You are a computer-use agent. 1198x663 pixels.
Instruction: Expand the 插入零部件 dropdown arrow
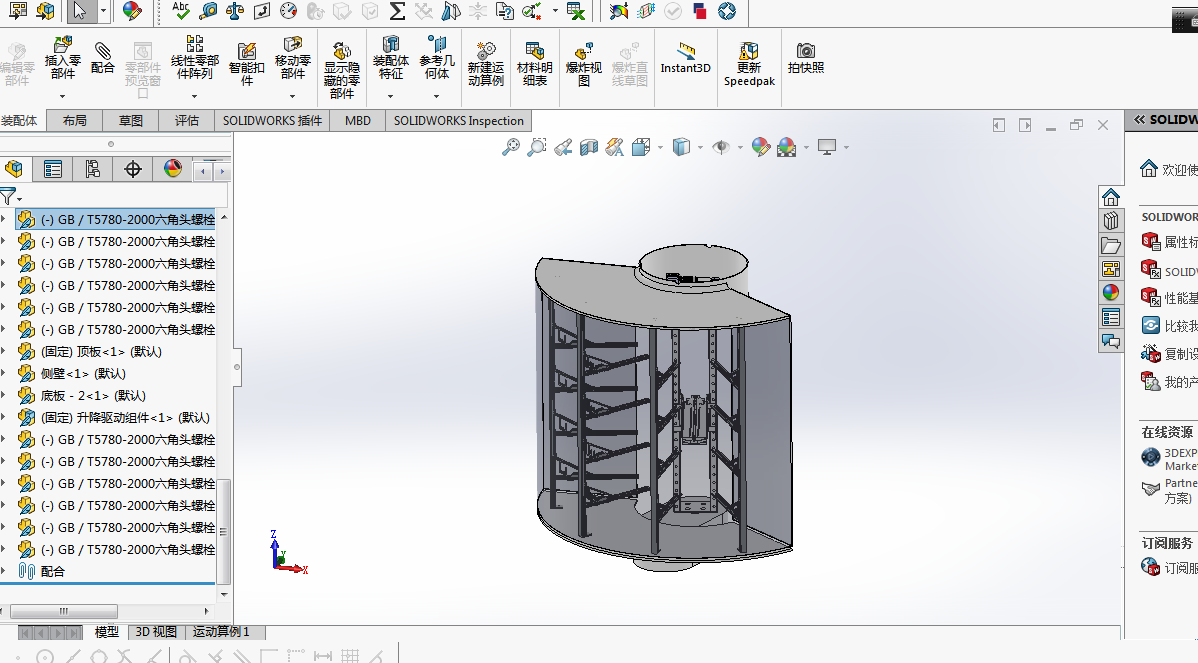point(63,96)
